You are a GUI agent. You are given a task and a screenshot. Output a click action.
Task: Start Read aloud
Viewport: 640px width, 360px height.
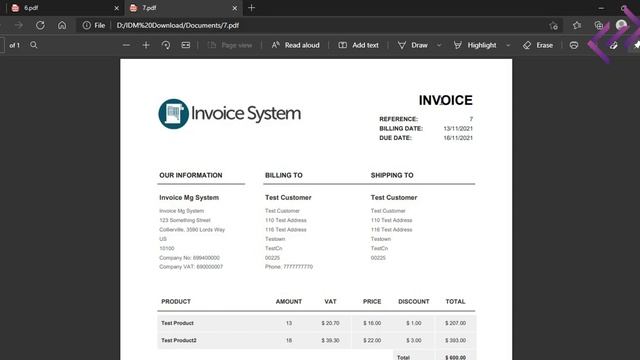296,45
